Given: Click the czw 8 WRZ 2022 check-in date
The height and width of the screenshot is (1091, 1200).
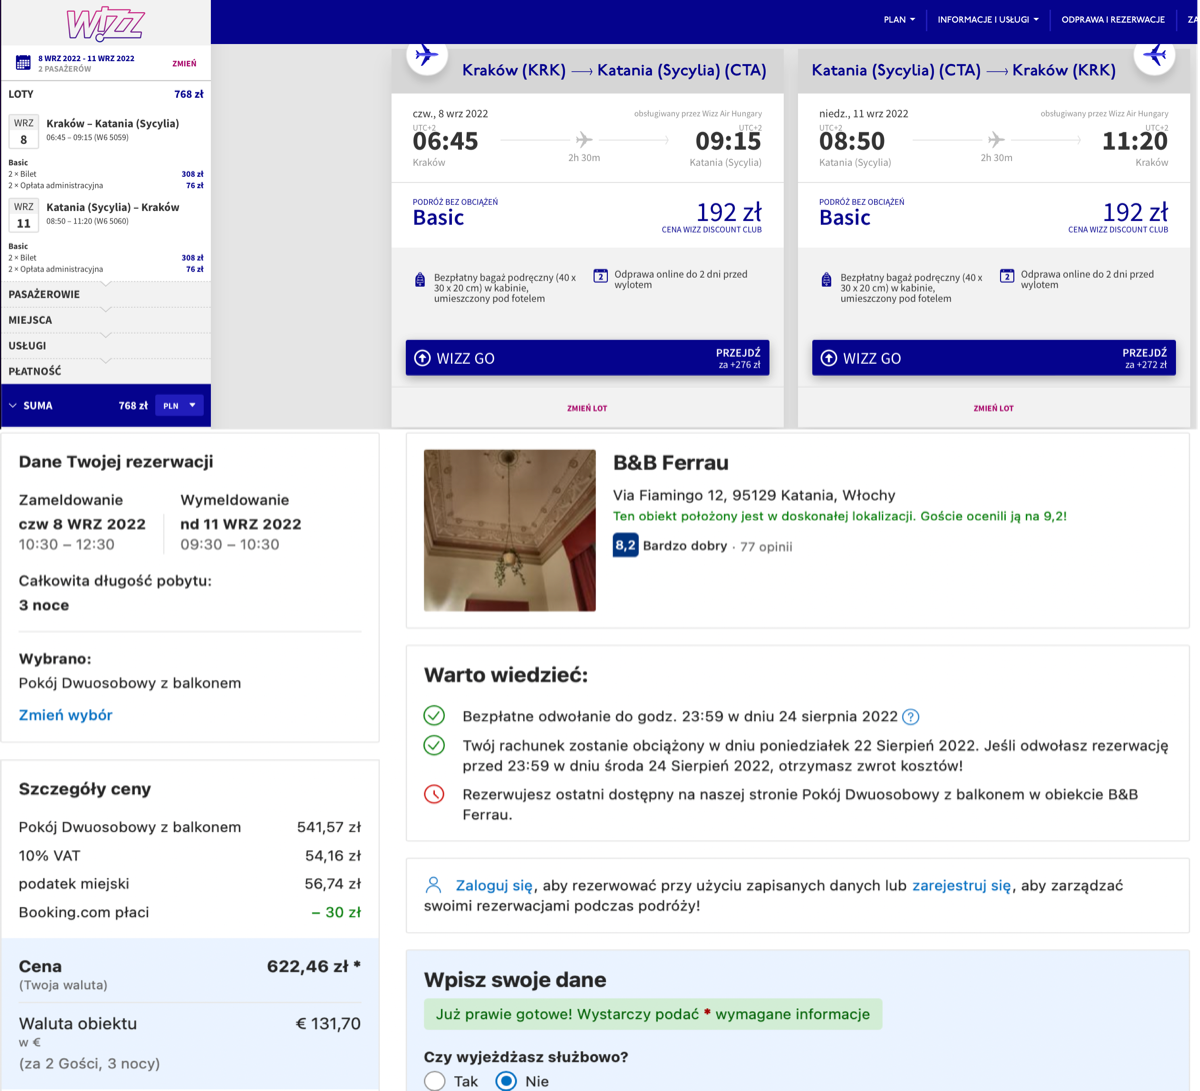Looking at the screenshot, I should [x=82, y=524].
